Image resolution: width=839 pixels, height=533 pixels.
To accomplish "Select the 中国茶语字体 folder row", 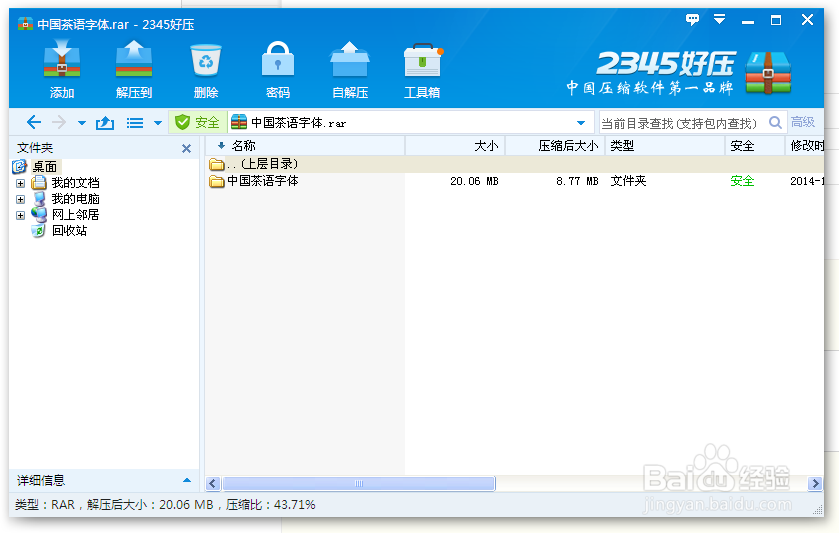I will click(x=514, y=181).
